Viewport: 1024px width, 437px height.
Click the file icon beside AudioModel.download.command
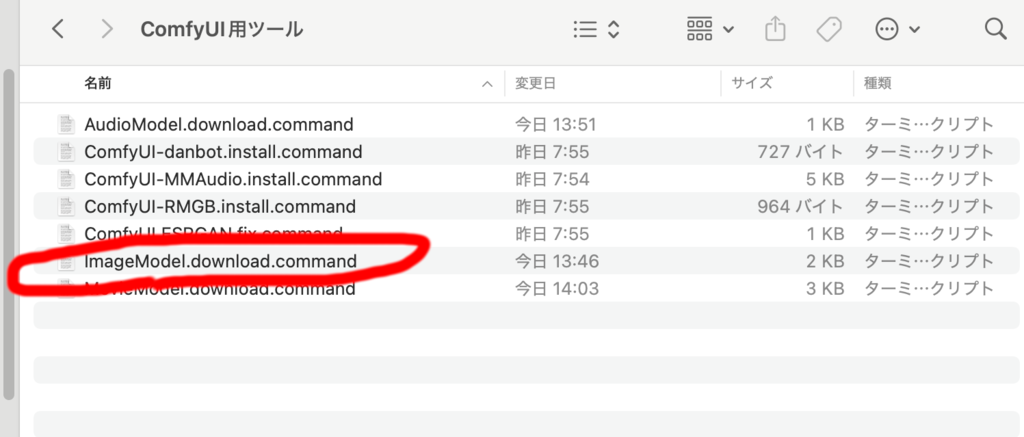(x=66, y=124)
